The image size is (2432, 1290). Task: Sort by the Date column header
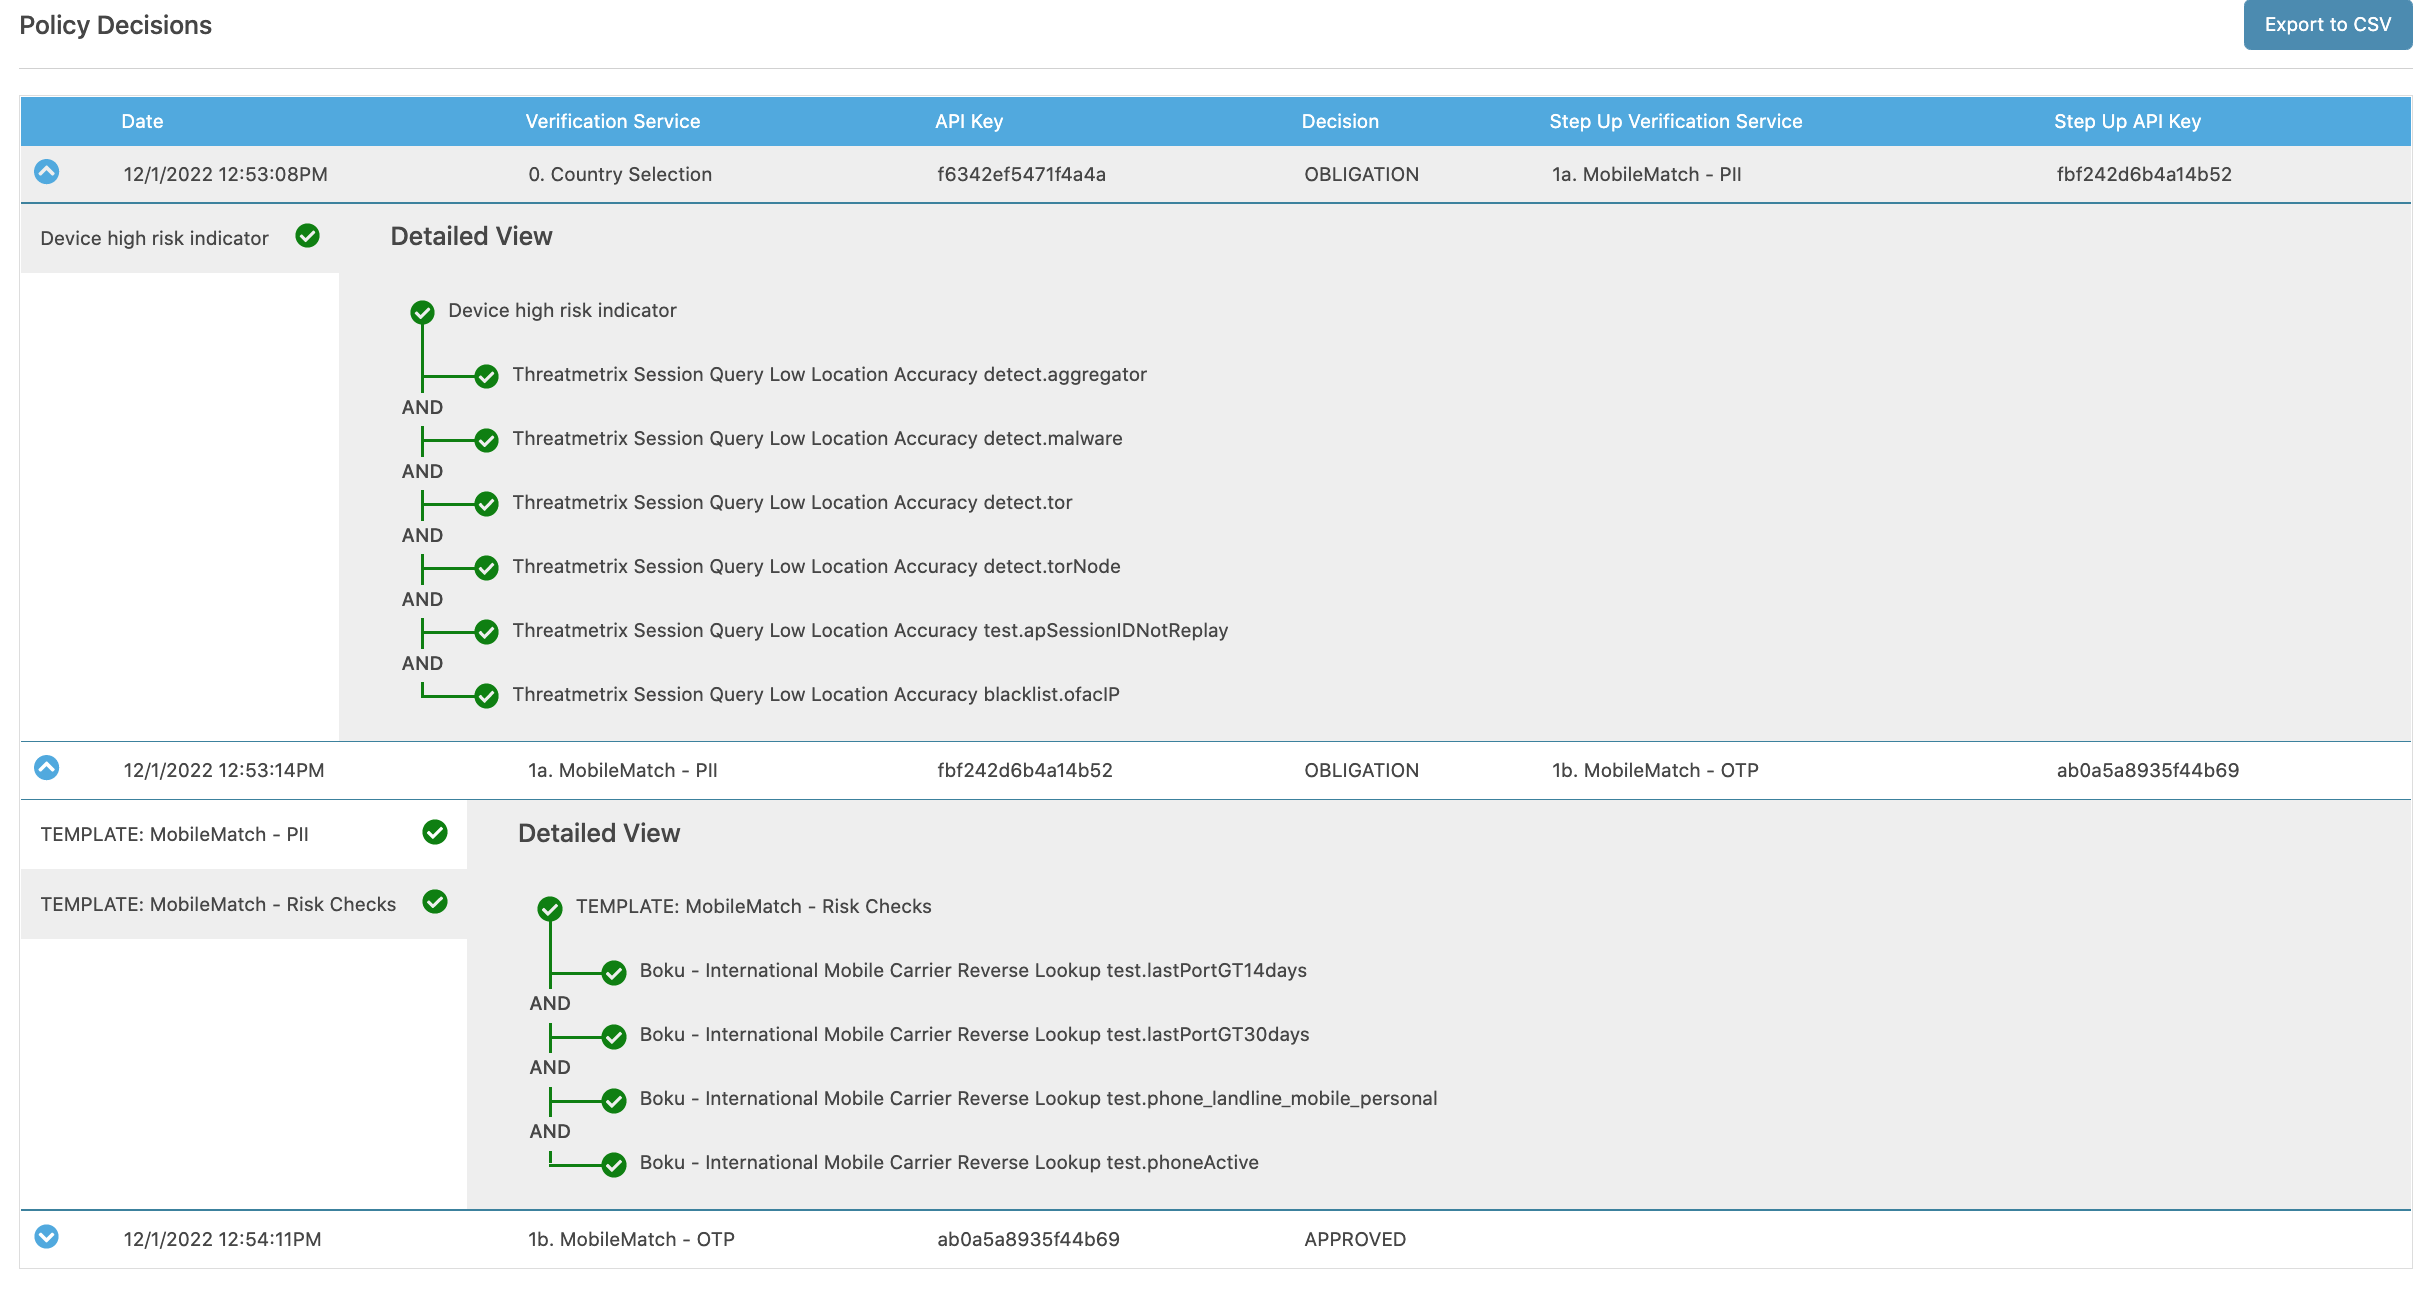point(142,121)
